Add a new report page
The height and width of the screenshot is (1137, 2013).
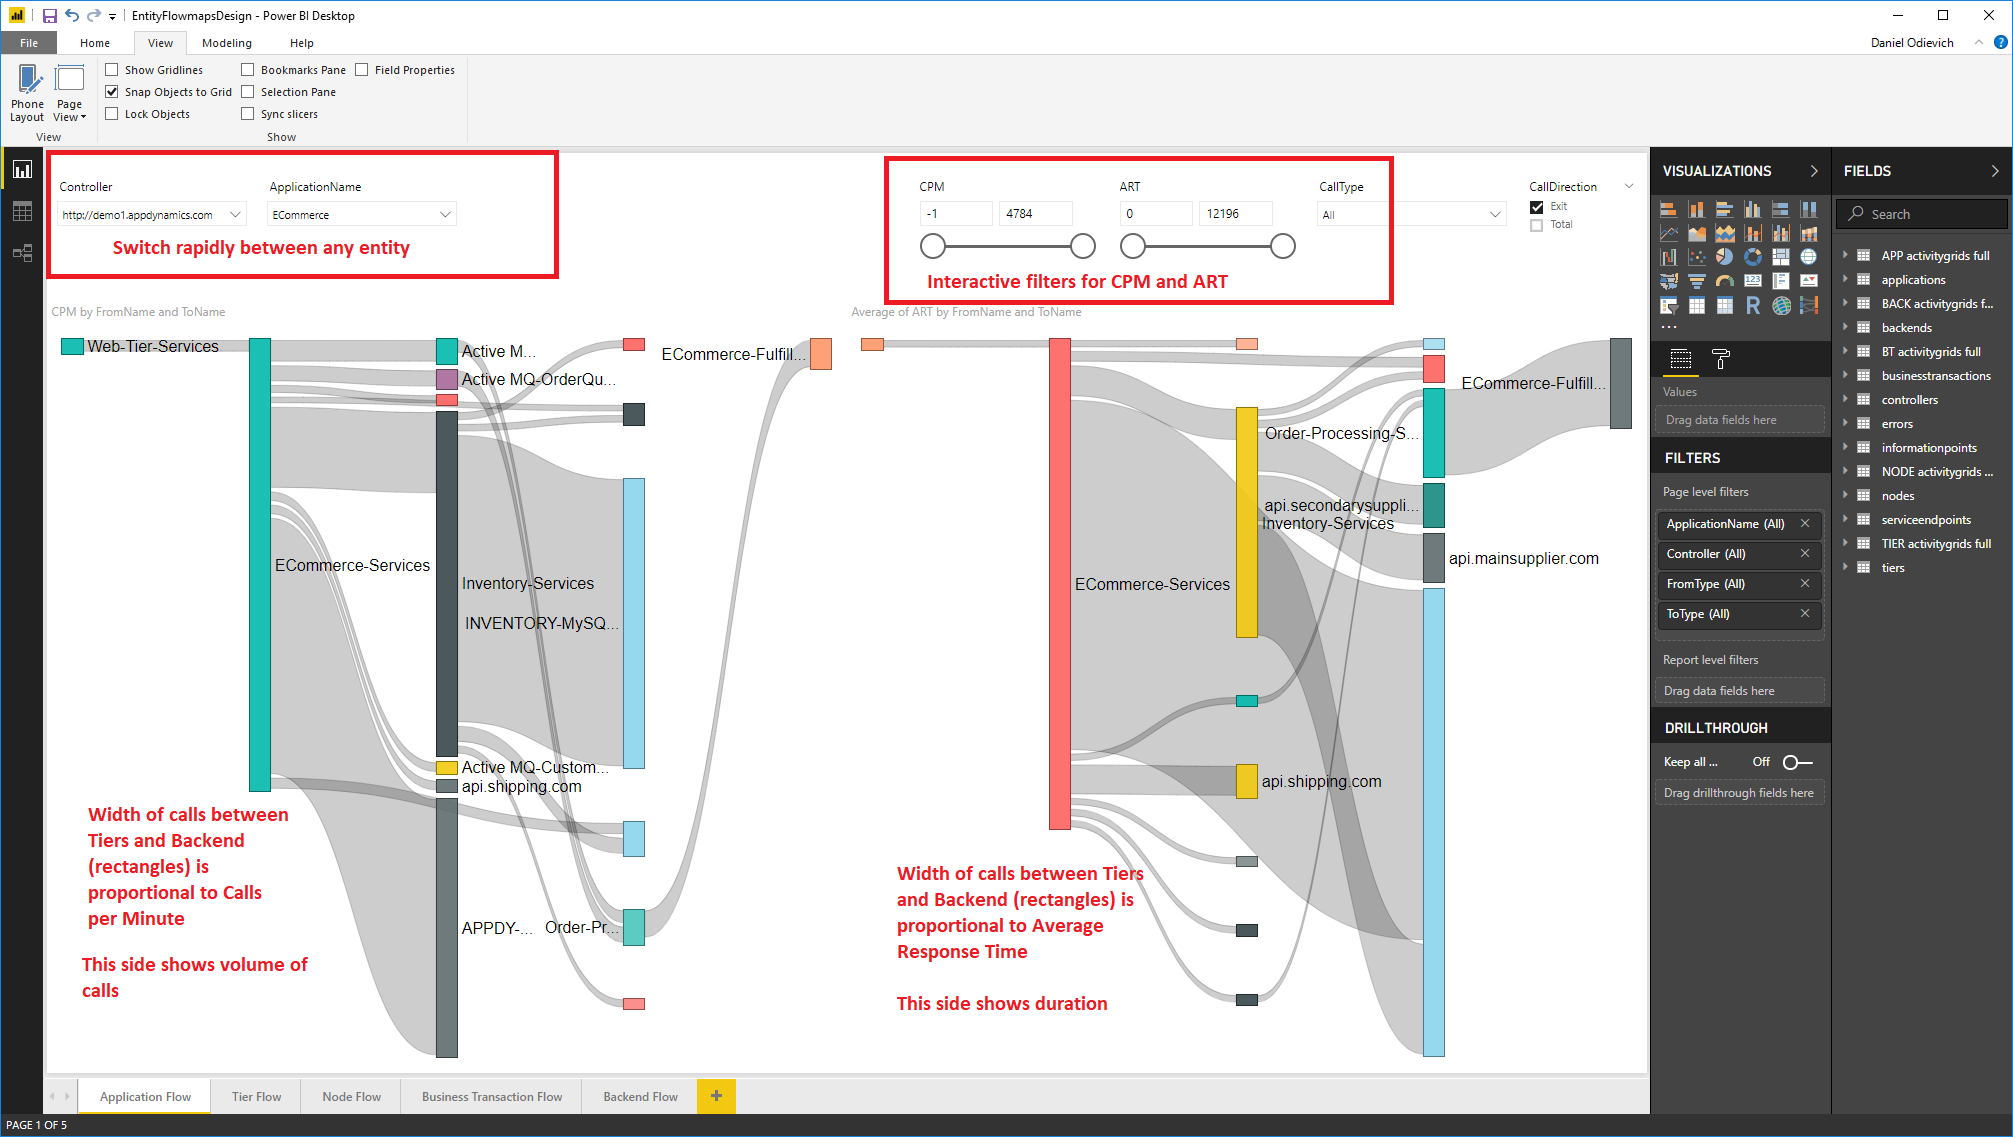coord(716,1096)
